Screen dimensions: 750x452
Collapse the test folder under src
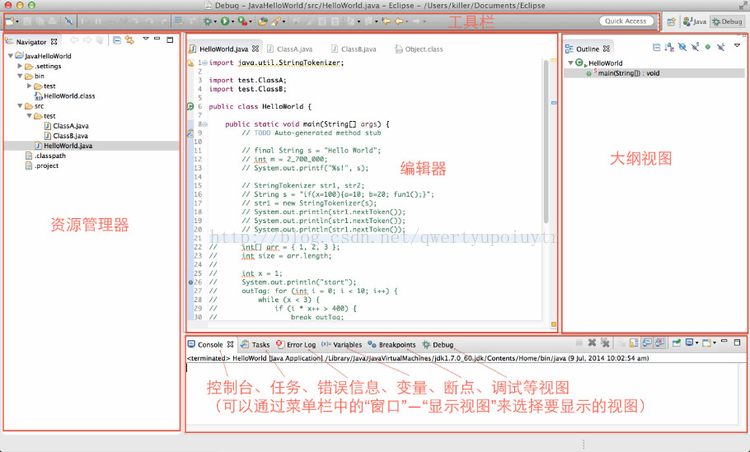29,116
